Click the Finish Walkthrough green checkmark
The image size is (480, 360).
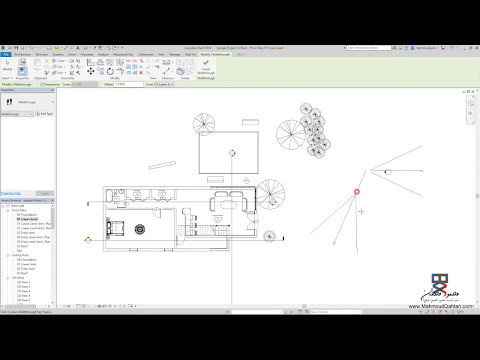click(206, 62)
